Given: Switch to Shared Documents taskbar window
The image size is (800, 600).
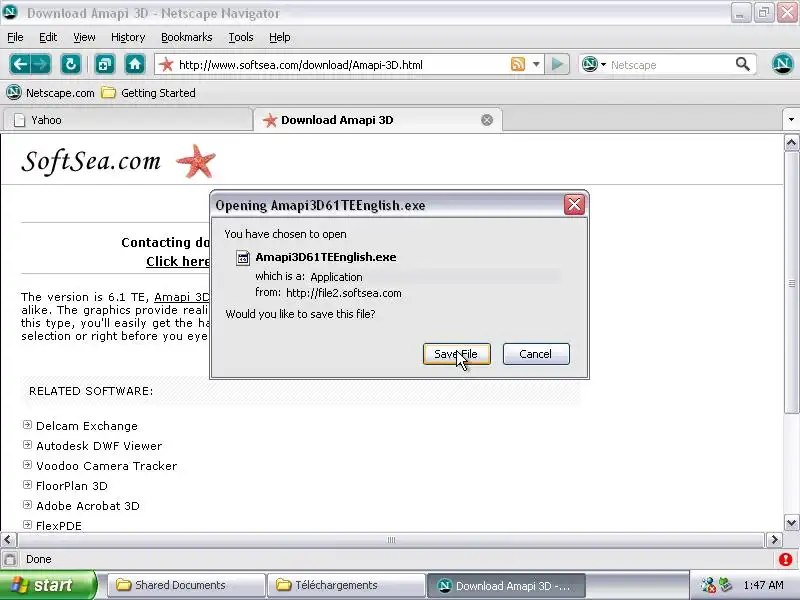Looking at the screenshot, I should [187, 585].
